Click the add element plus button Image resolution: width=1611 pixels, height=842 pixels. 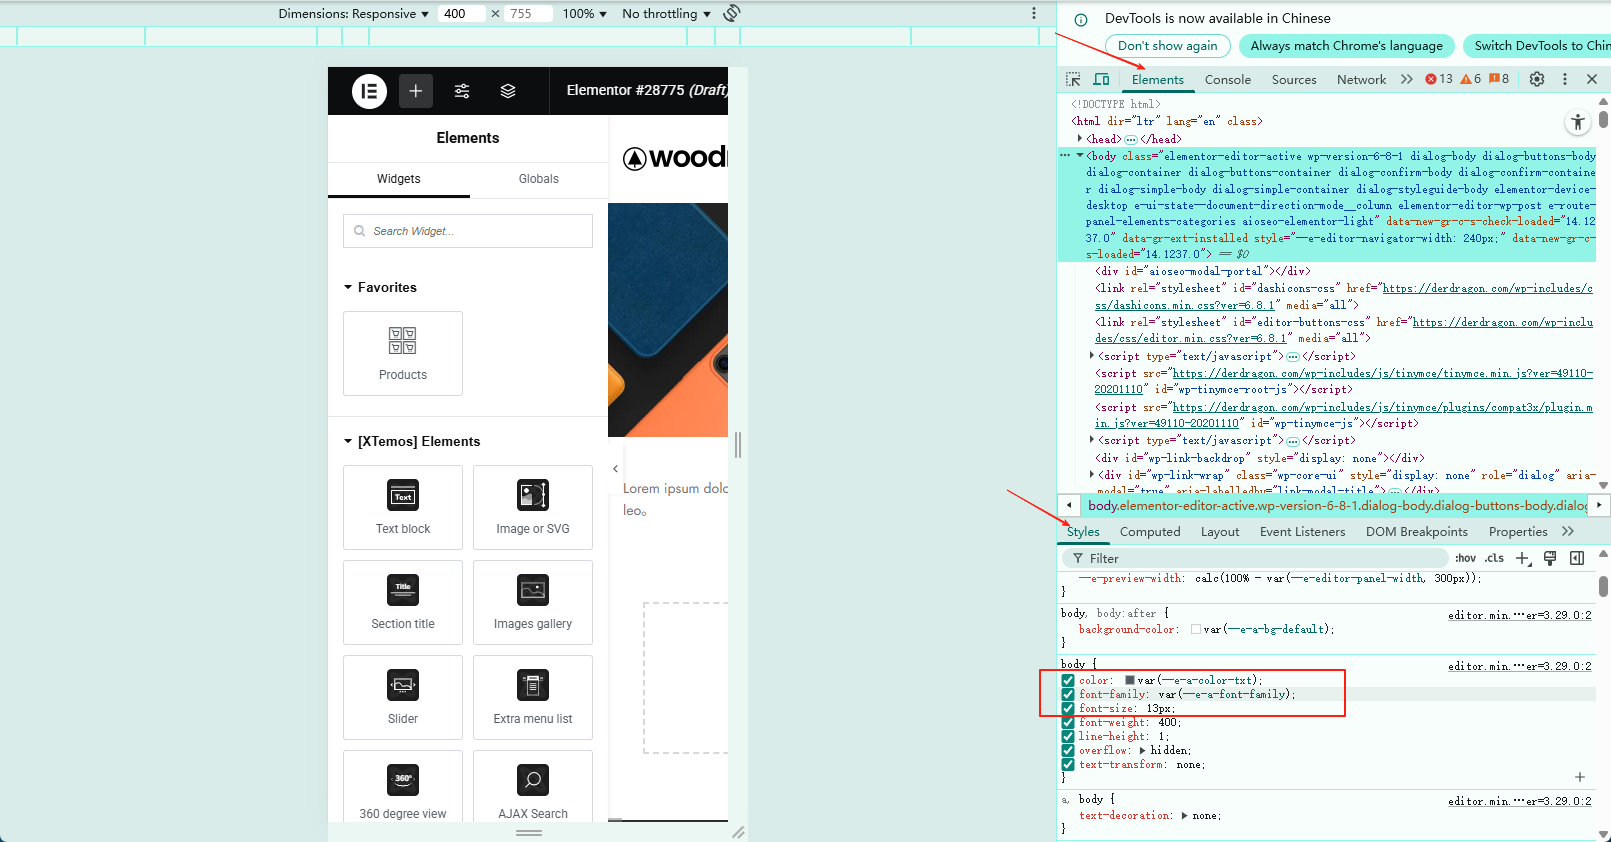coord(415,91)
